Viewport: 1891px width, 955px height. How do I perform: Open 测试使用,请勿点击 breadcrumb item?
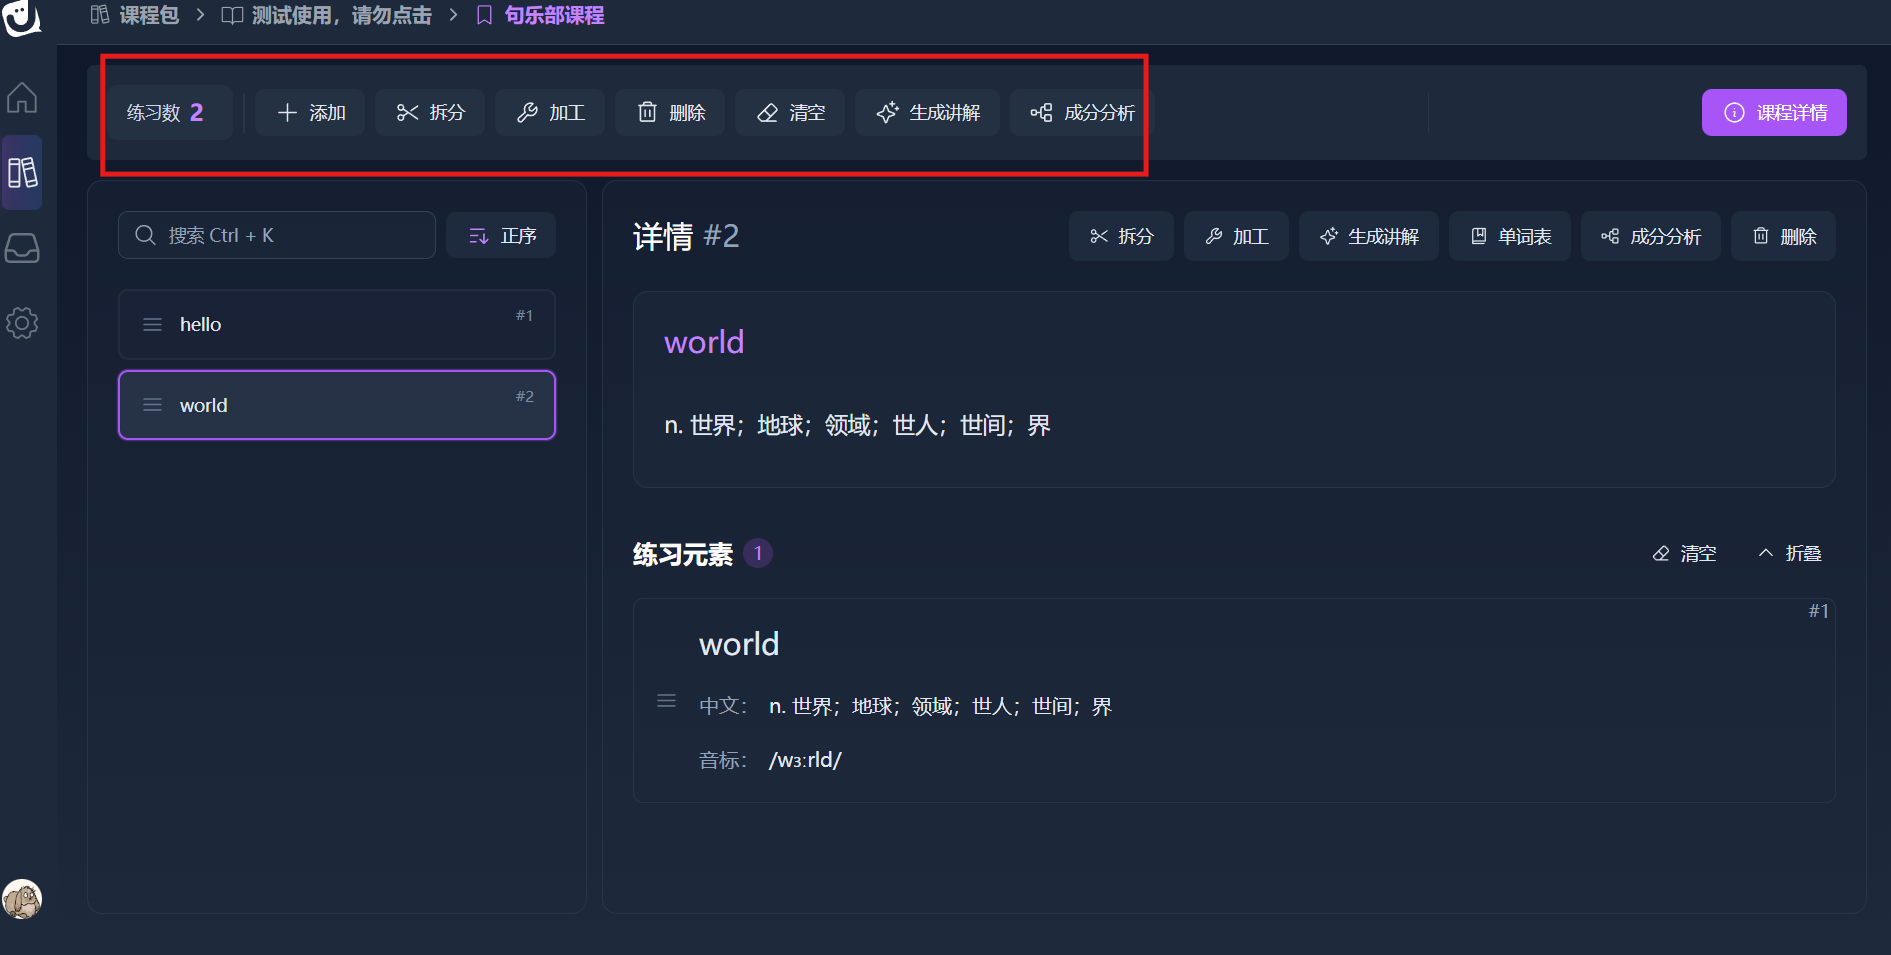point(327,16)
